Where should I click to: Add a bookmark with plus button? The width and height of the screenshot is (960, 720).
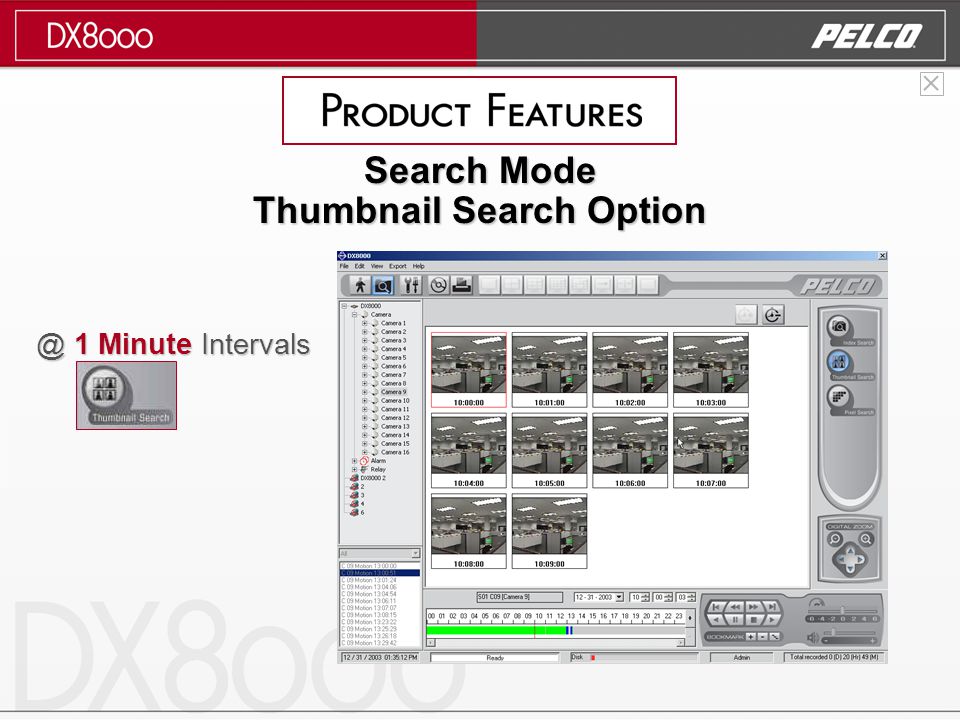pyautogui.click(x=751, y=637)
